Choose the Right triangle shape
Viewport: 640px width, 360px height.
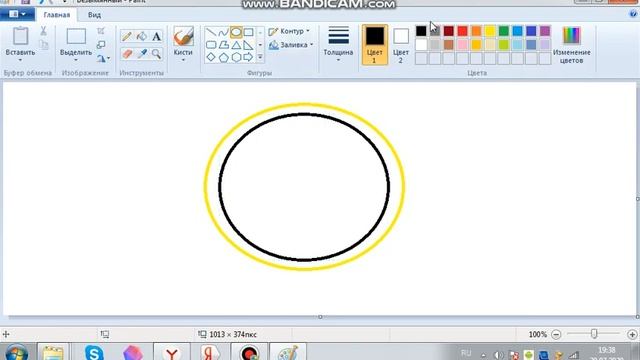248,44
